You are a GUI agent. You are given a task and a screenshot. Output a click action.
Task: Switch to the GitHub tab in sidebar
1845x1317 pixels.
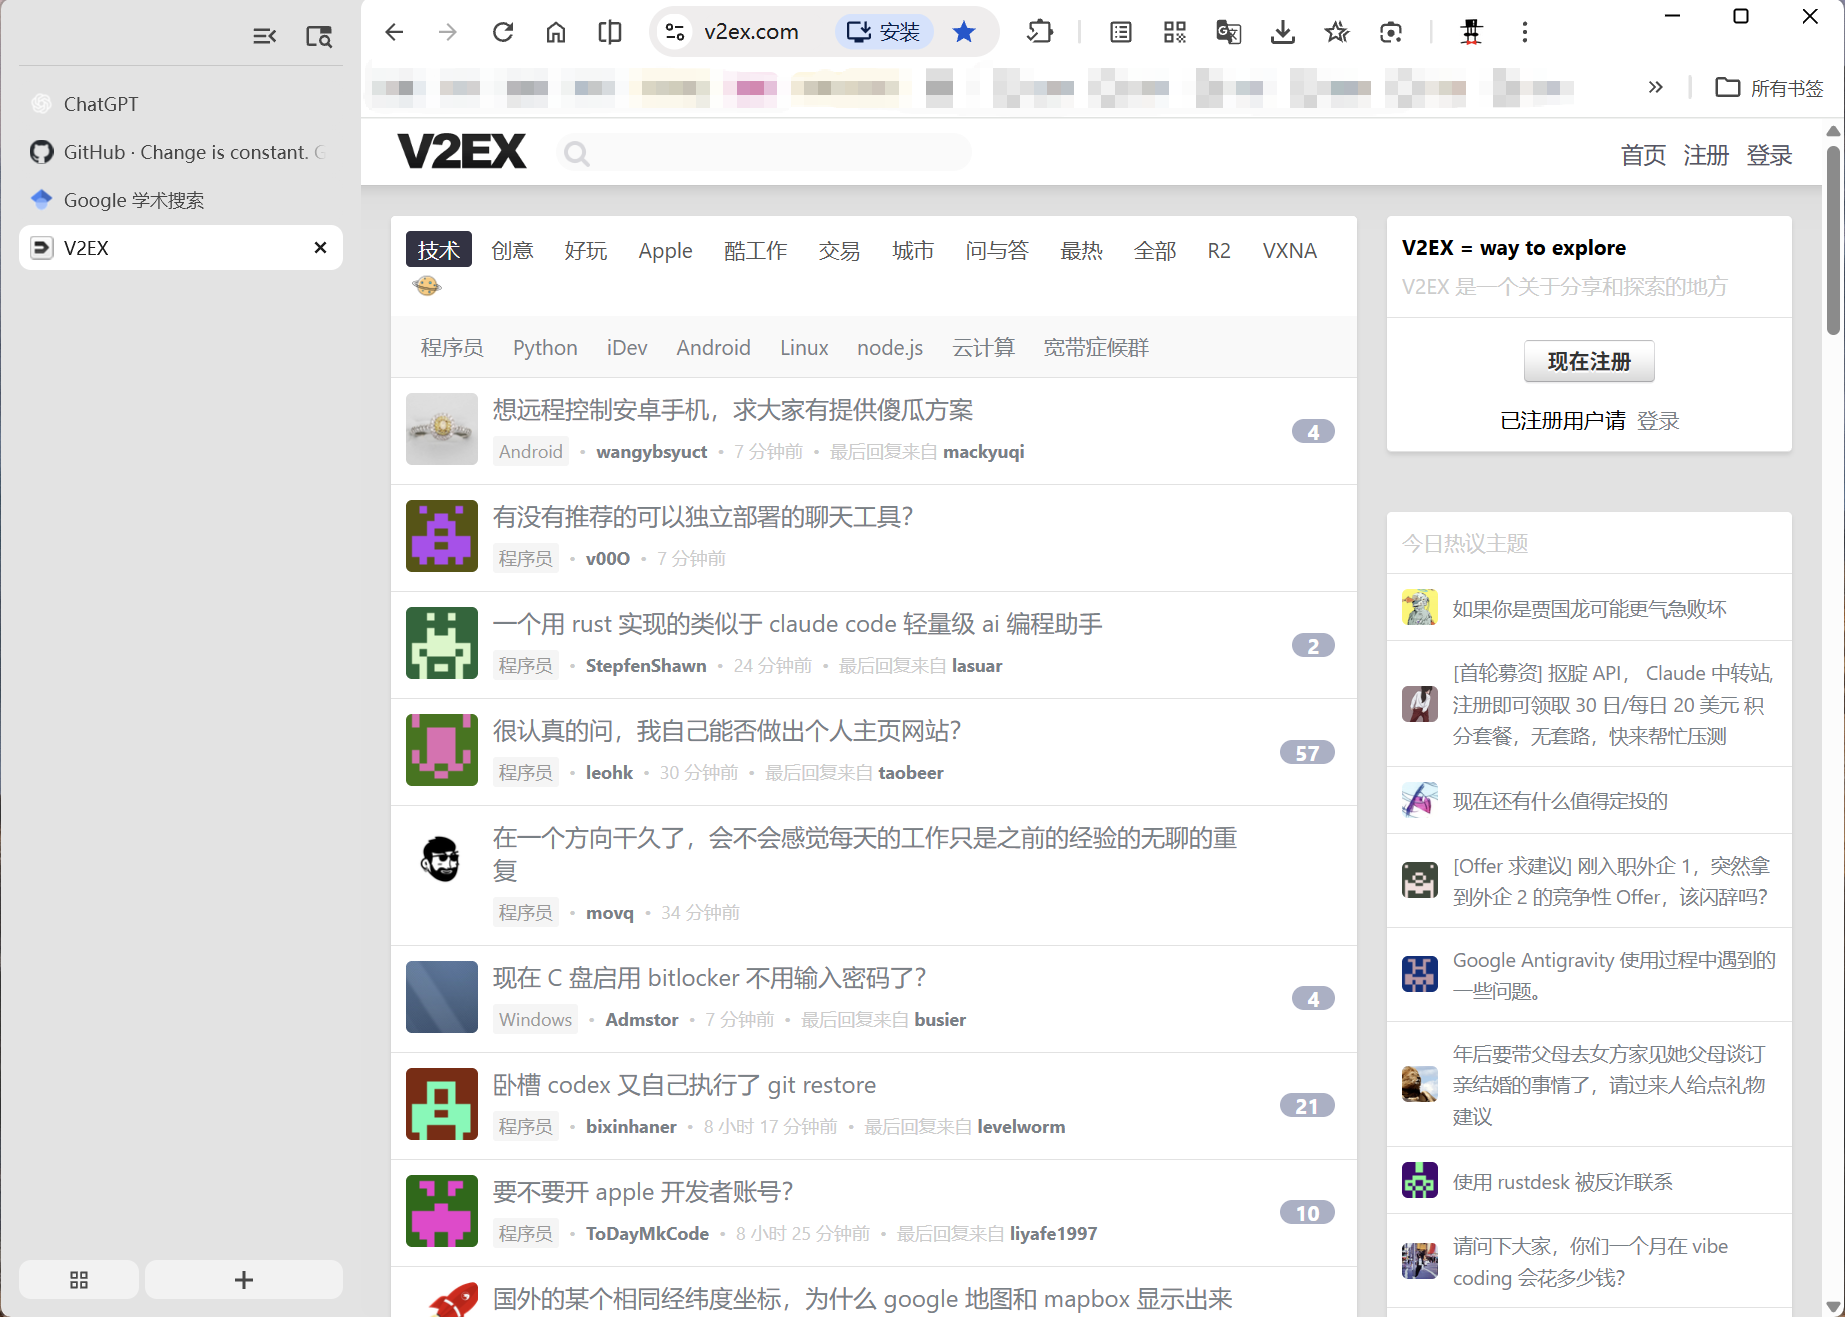point(180,152)
